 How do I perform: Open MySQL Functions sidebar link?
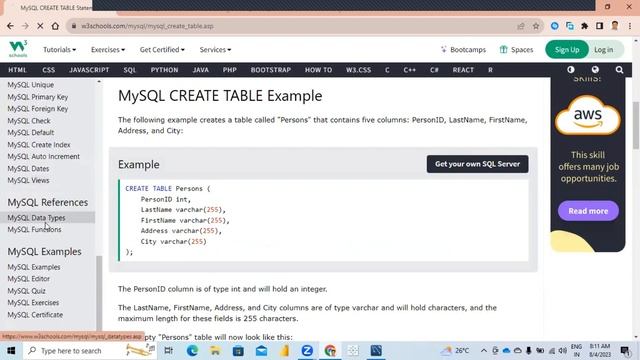pos(34,230)
